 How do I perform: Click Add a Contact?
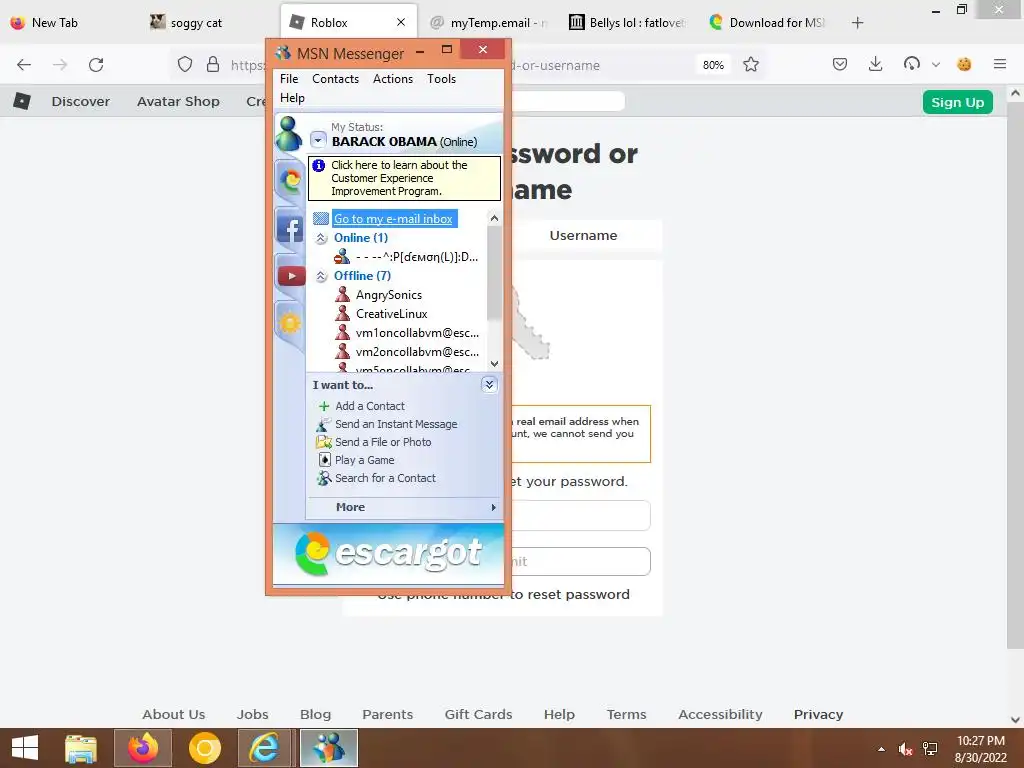coord(370,406)
